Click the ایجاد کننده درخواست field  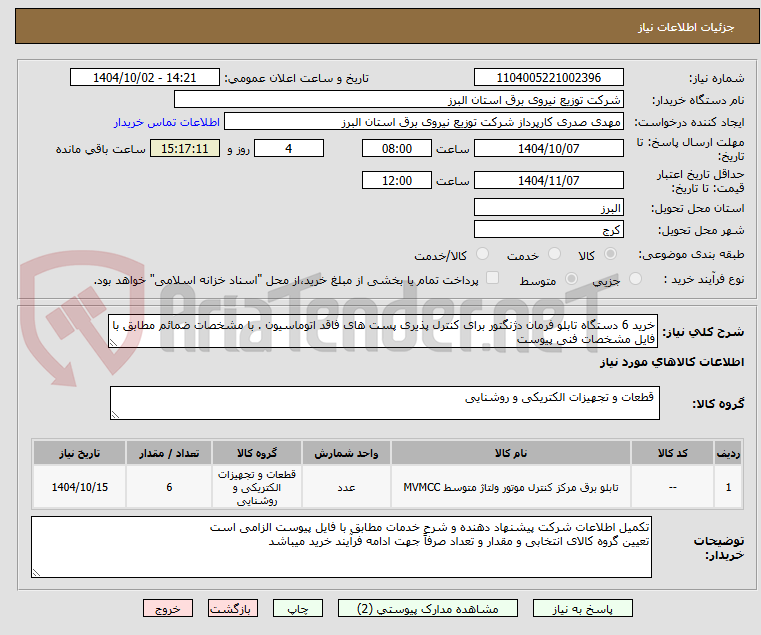424,121
